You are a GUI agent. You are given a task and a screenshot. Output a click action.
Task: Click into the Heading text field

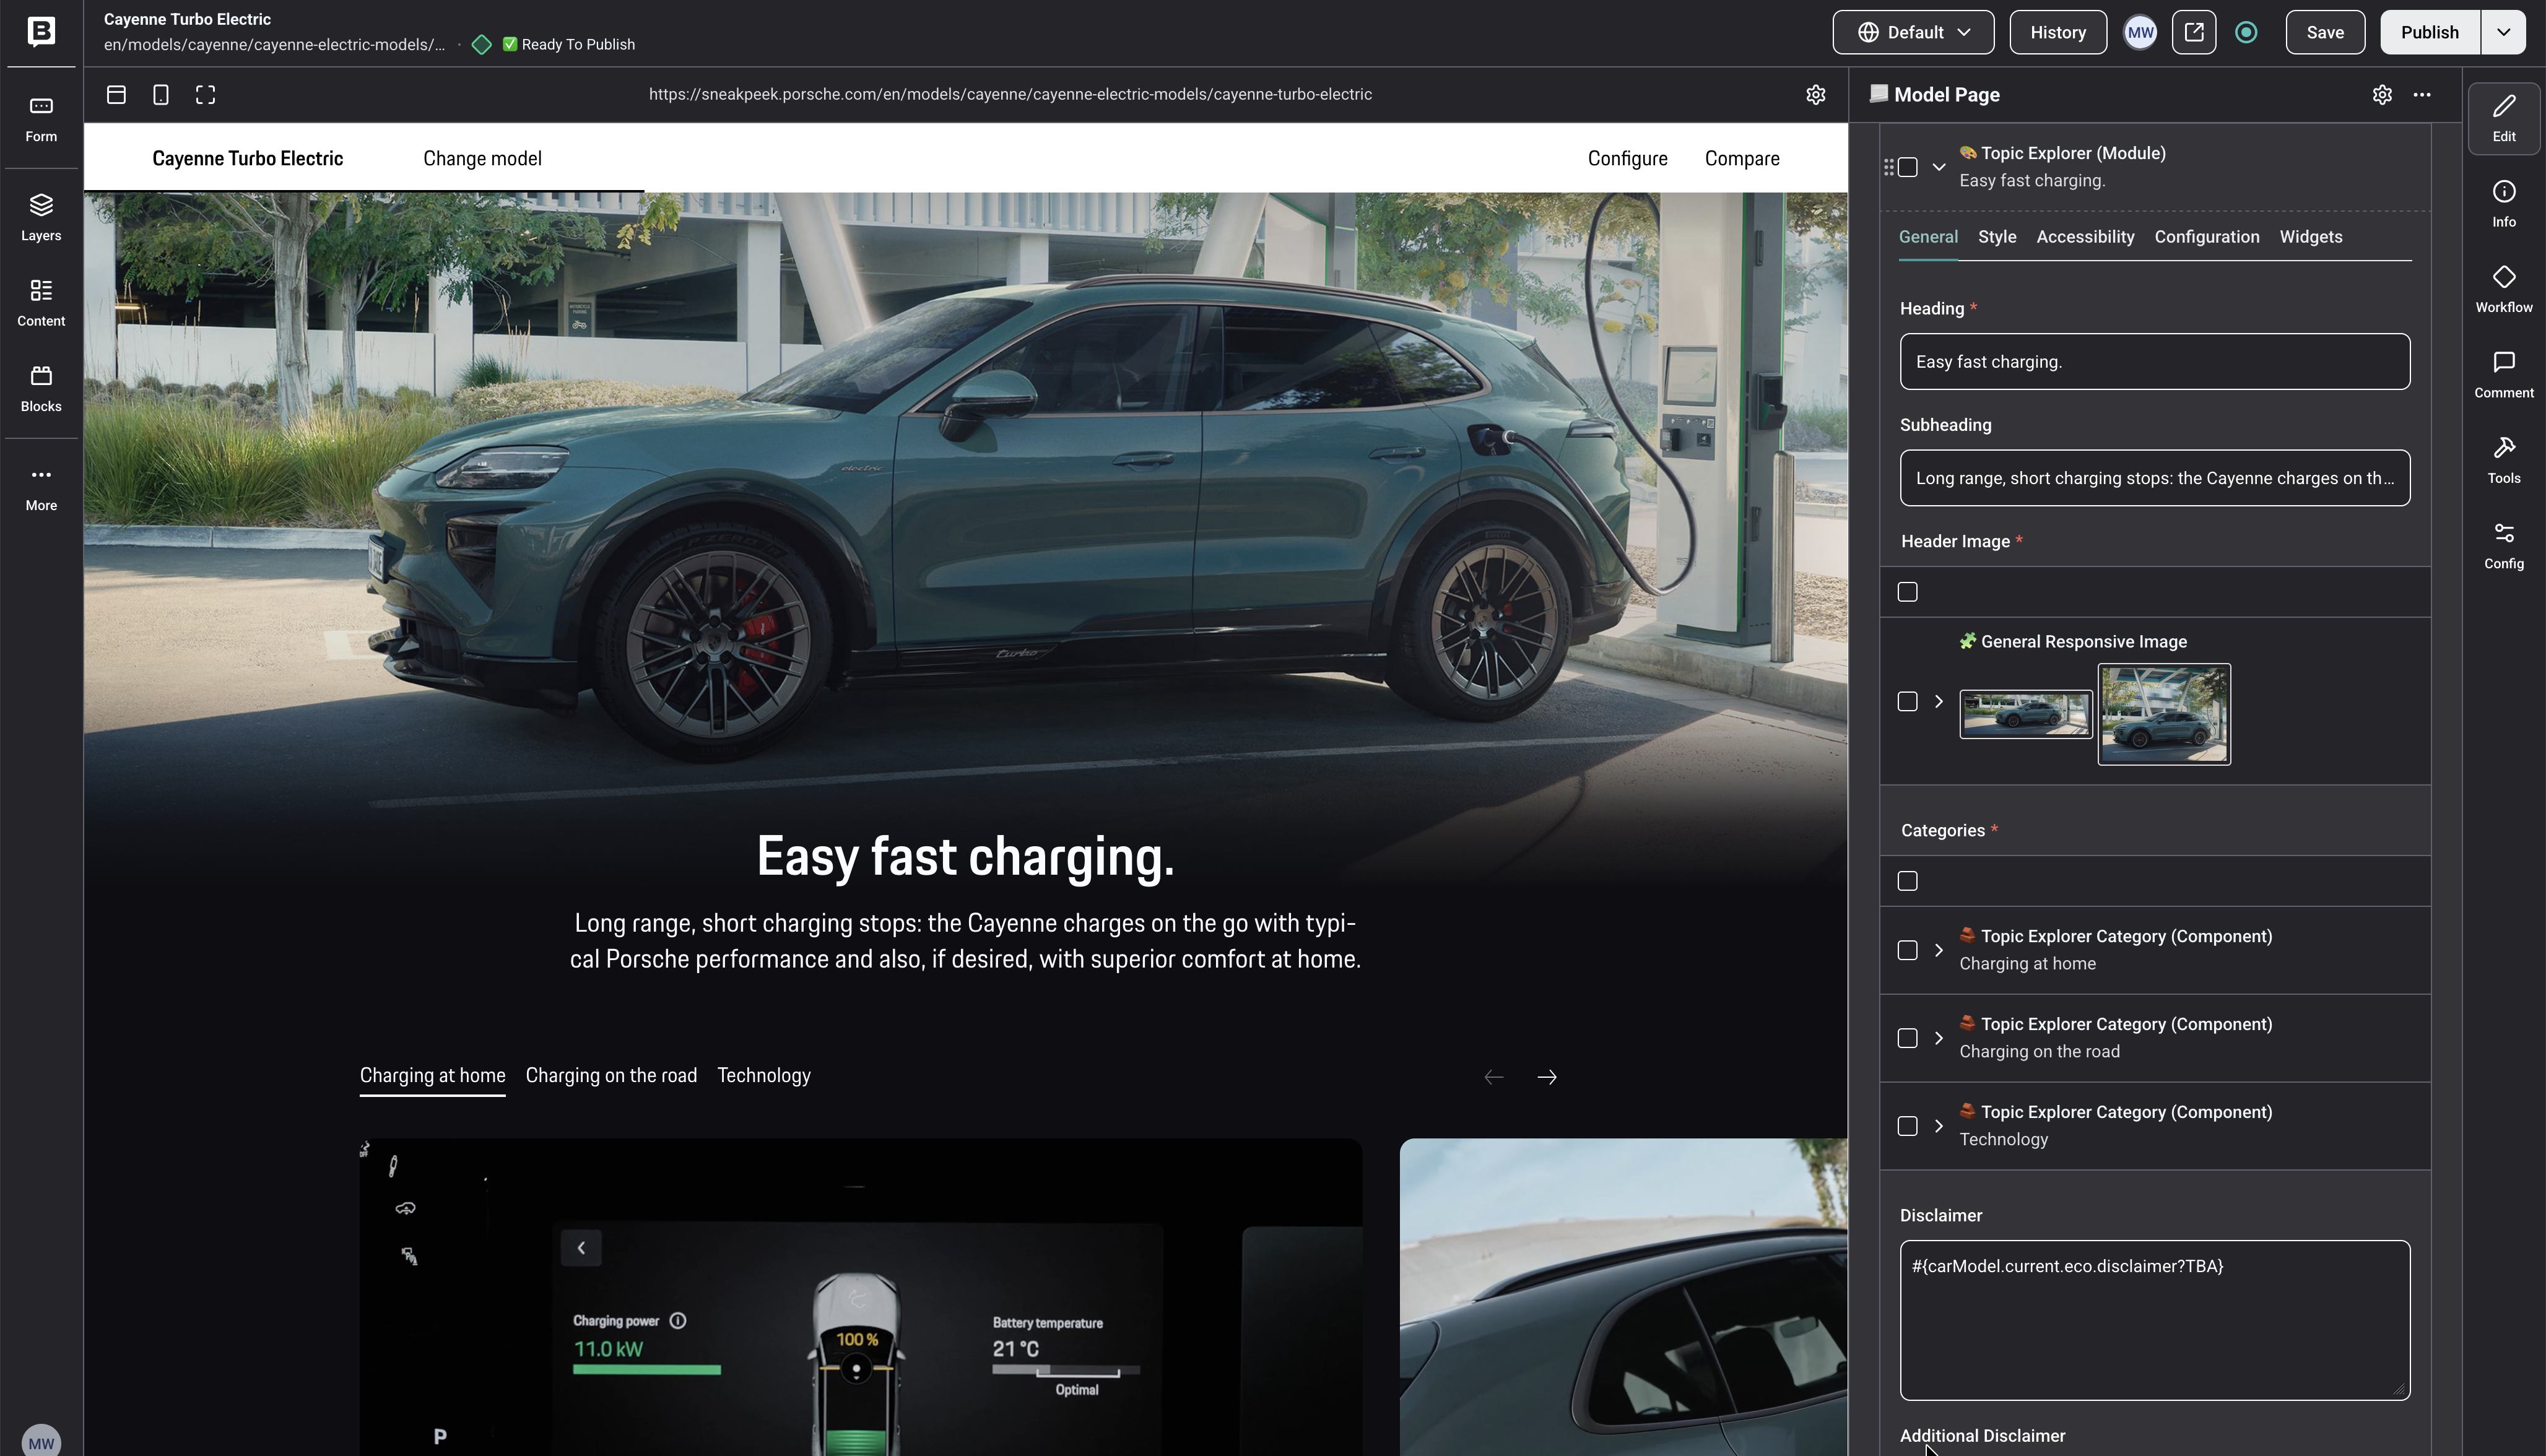2154,362
